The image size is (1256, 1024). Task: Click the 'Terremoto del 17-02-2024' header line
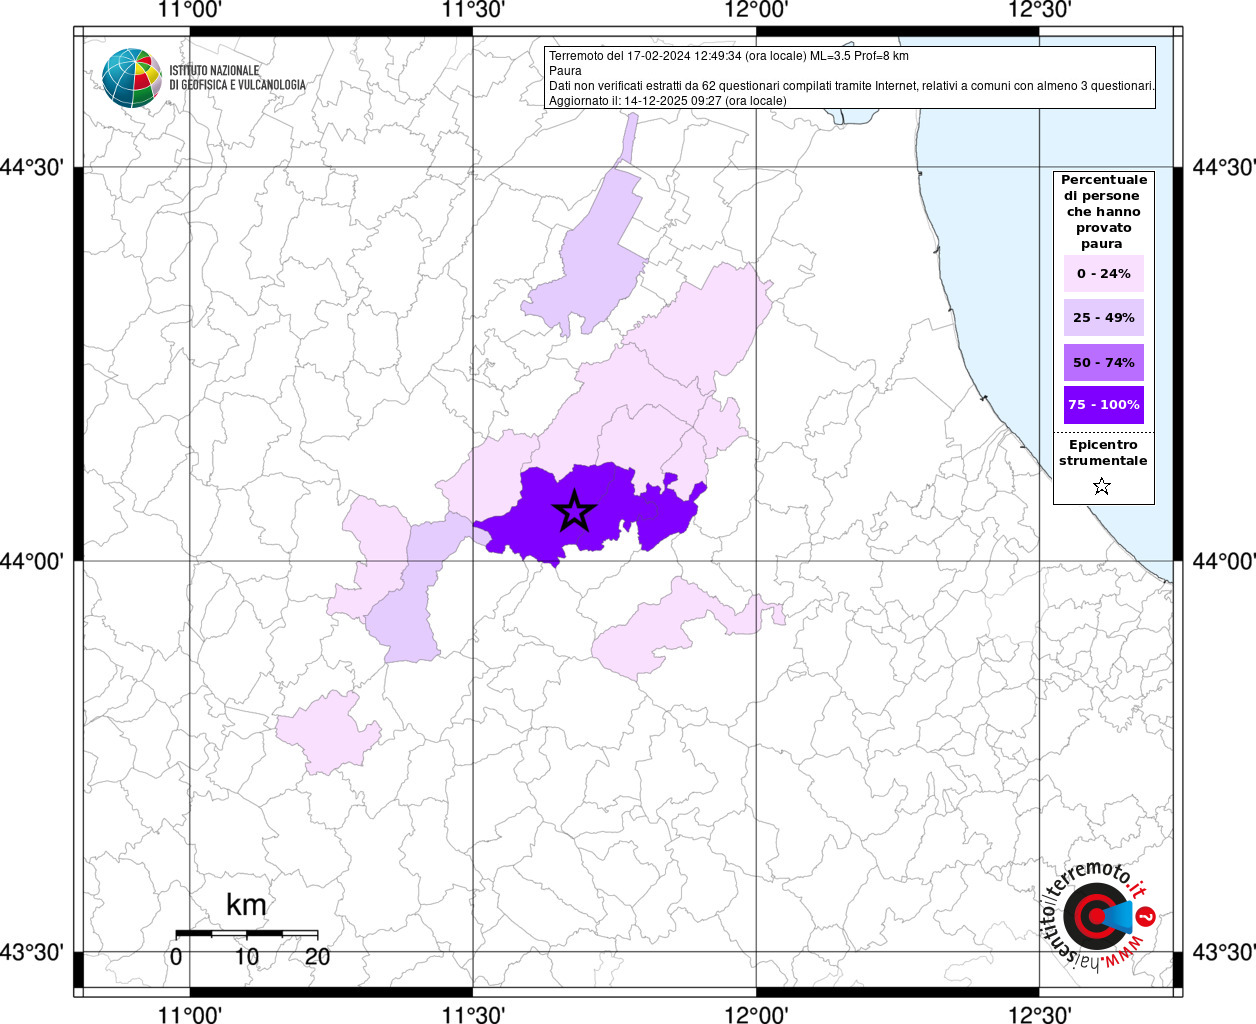(729, 56)
